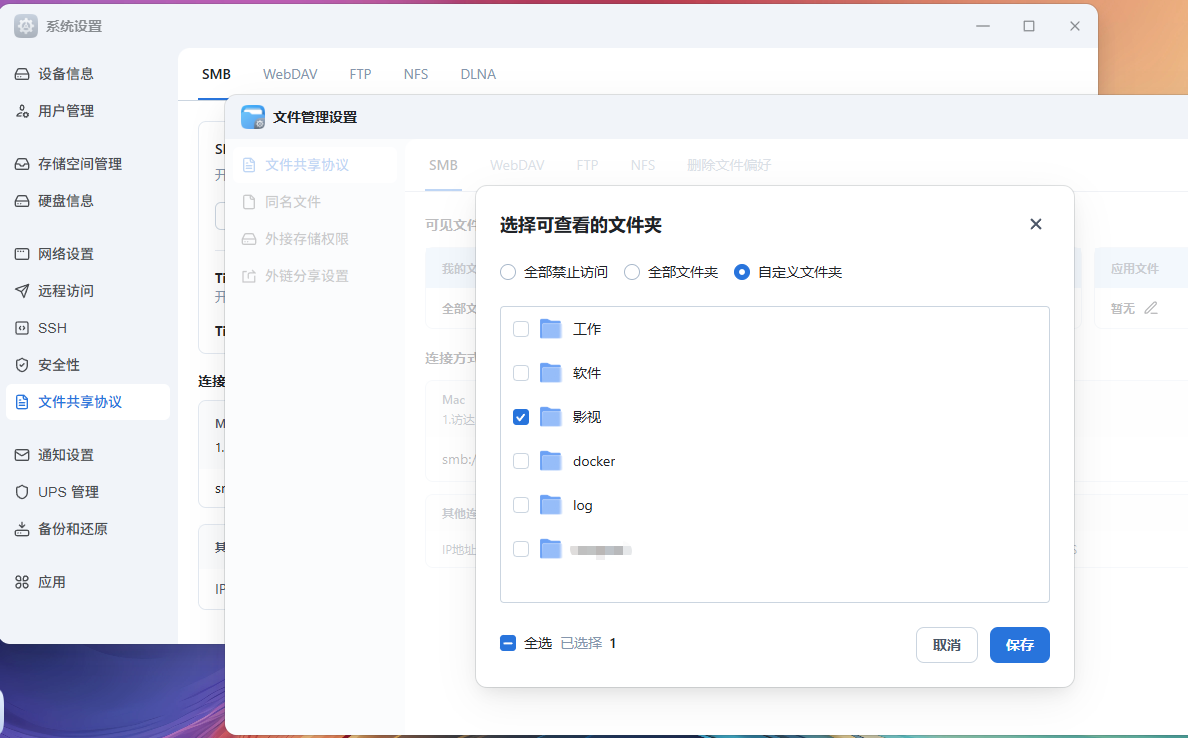1188x738 pixels.
Task: Click the docker folder icon
Action: click(551, 461)
